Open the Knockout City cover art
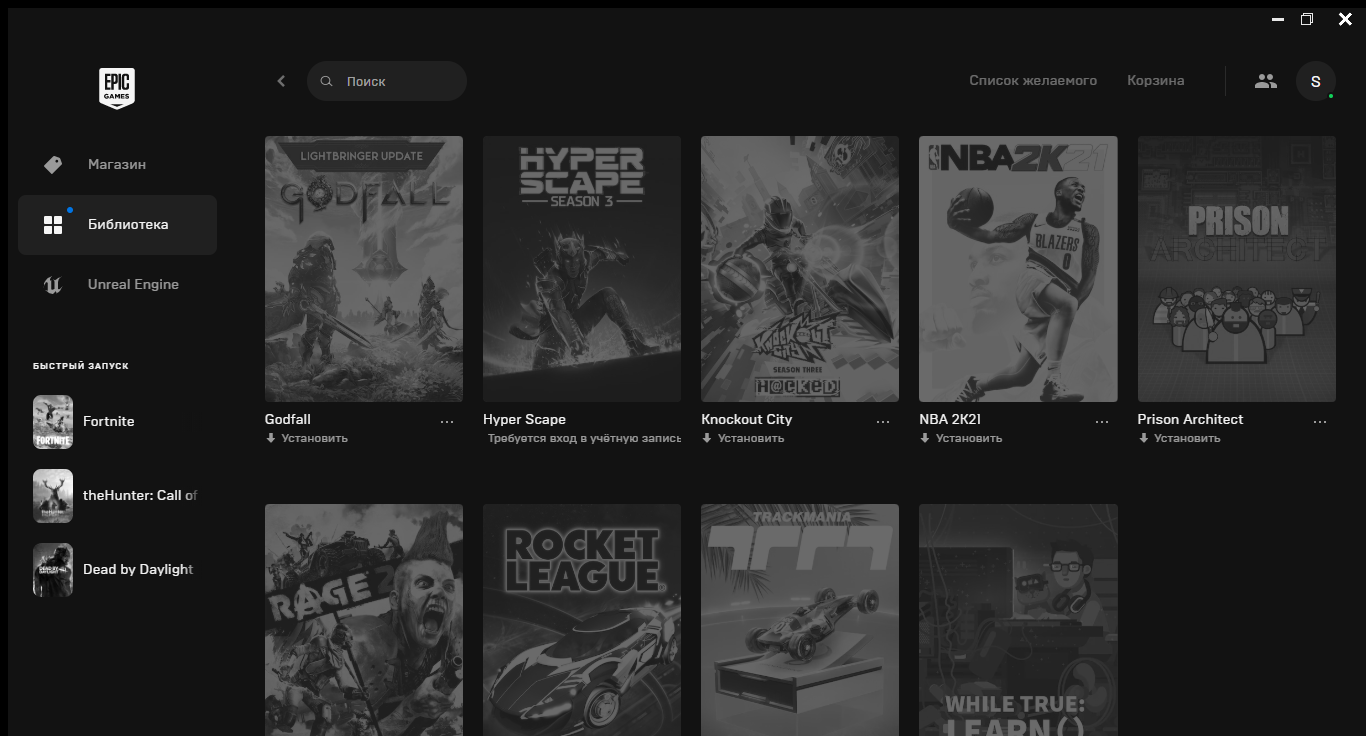Screen dimensions: 1366x736 (x=800, y=269)
